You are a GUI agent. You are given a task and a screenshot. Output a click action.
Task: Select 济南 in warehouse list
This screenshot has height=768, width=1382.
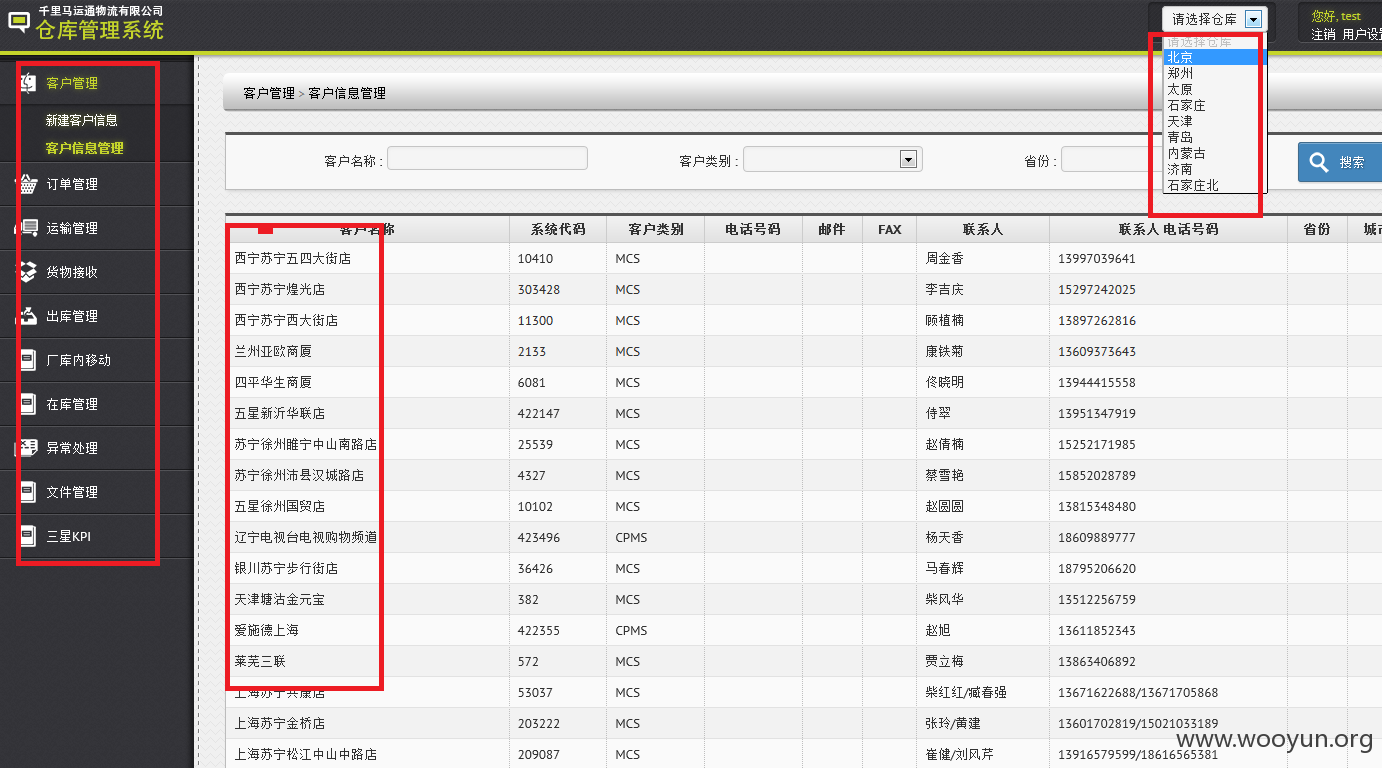tap(1215, 169)
